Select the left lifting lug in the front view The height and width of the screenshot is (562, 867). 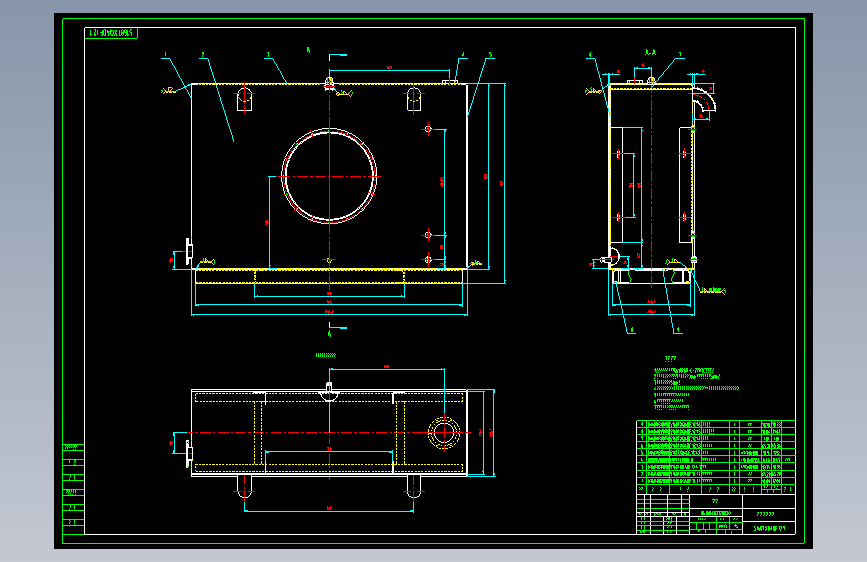244,98
